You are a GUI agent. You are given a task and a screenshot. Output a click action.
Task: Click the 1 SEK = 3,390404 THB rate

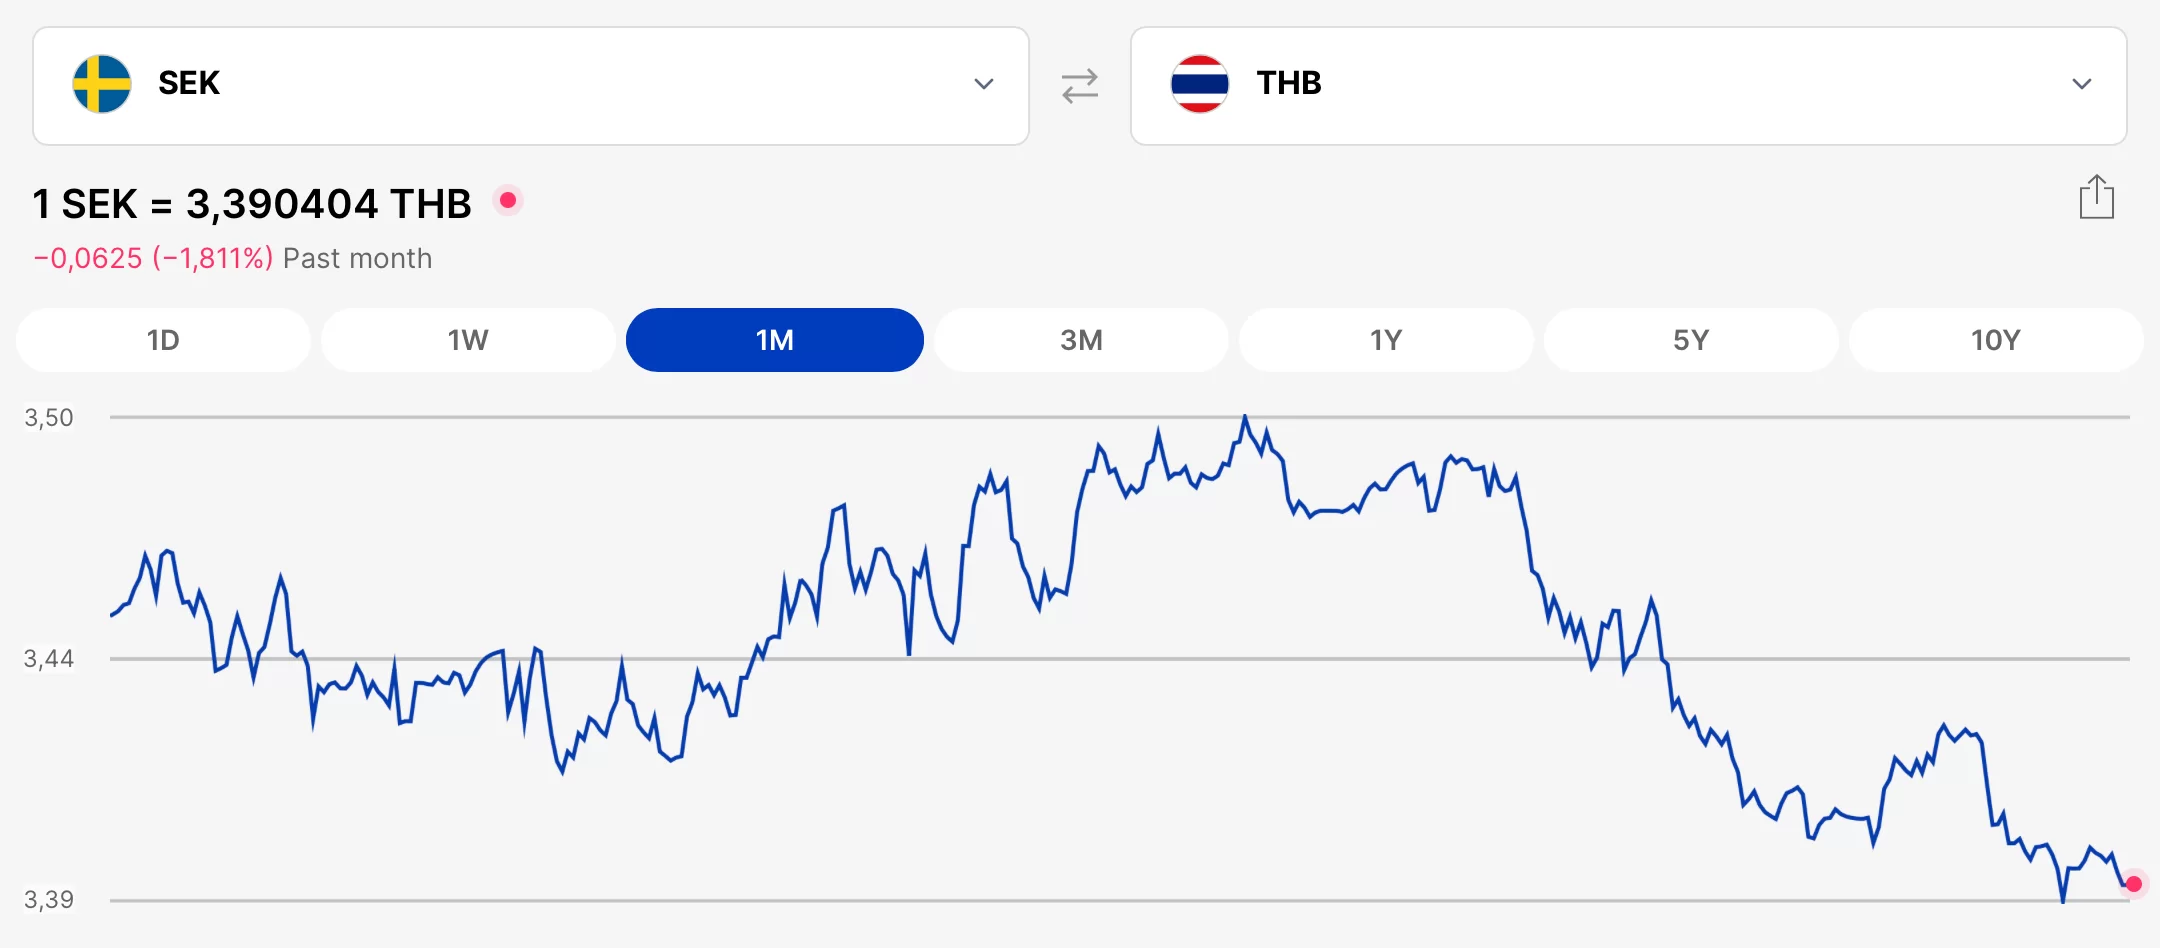252,204
